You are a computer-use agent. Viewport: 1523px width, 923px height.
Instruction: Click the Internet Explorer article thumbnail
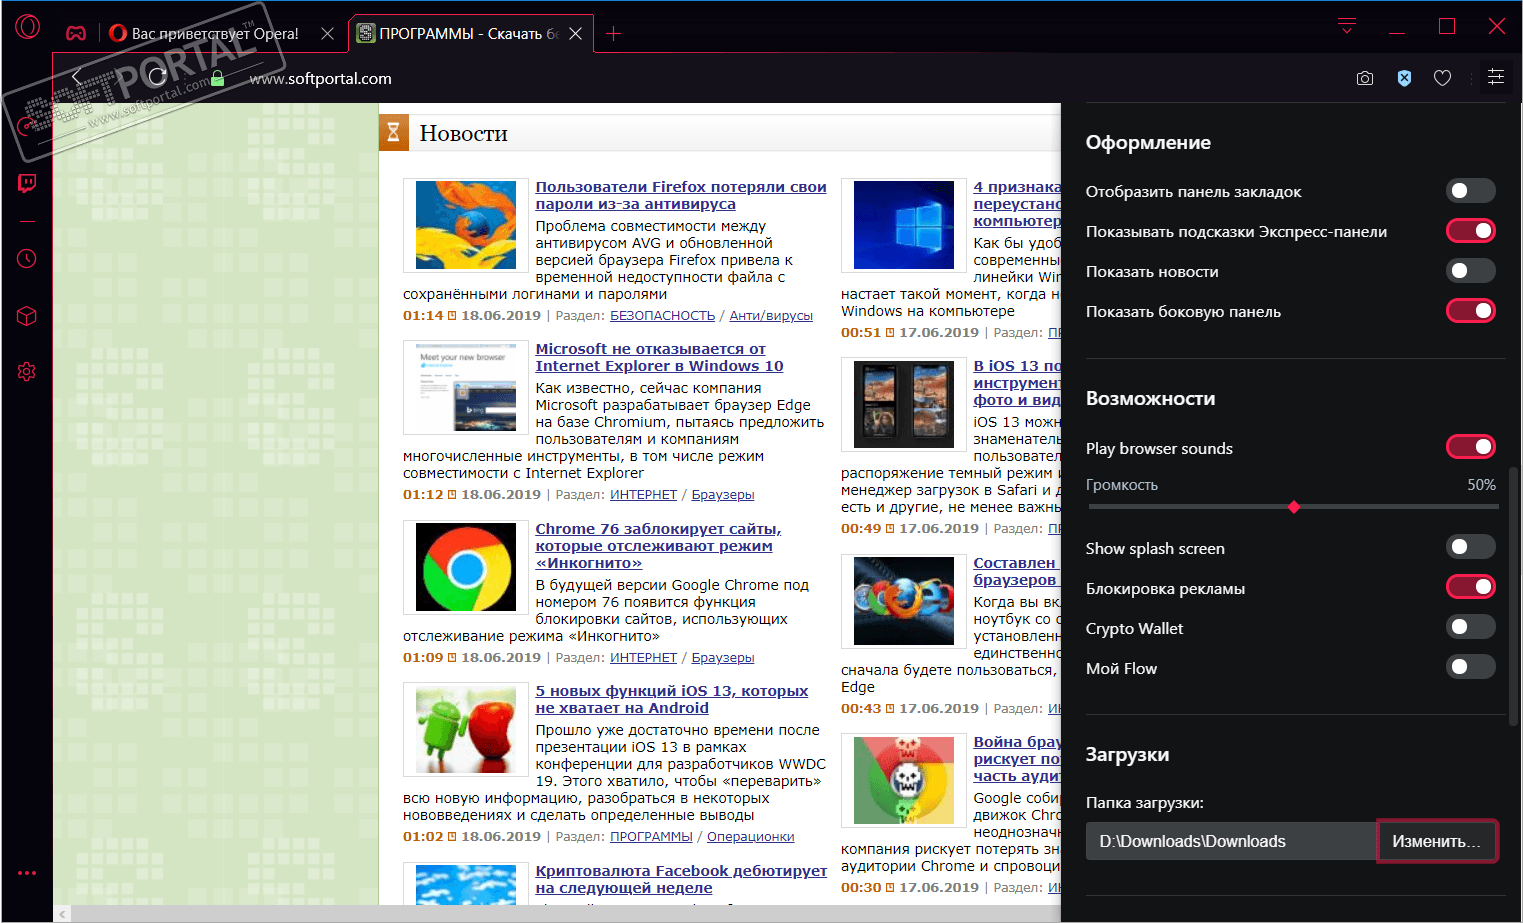coord(466,387)
